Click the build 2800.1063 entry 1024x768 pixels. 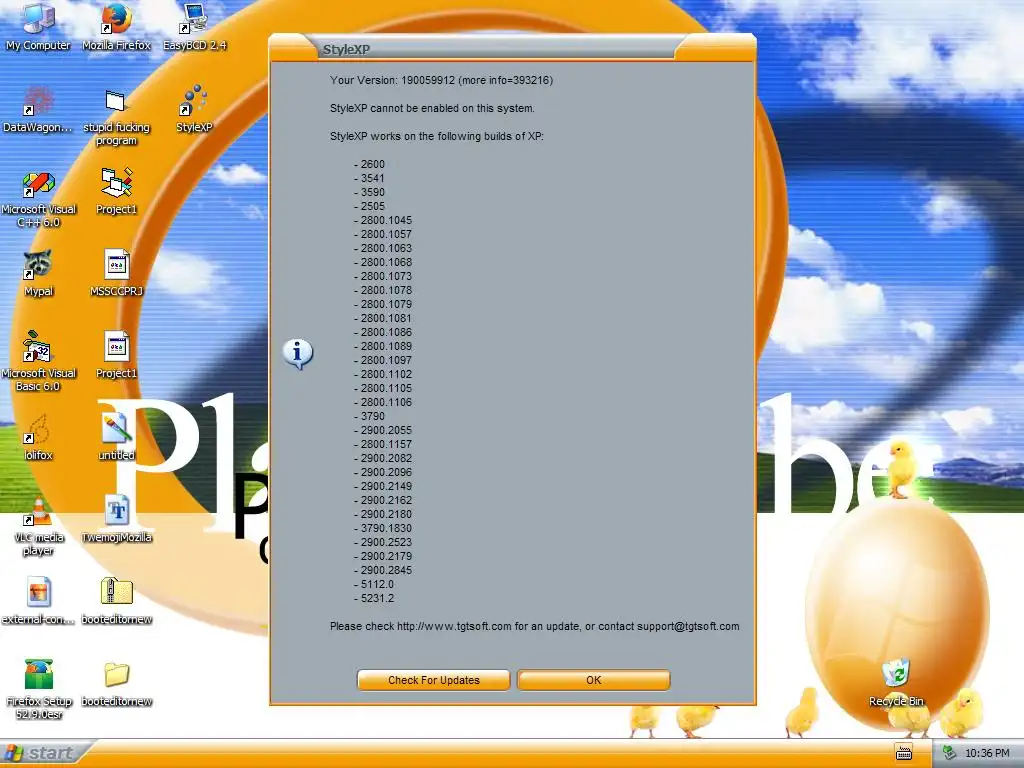pos(383,248)
